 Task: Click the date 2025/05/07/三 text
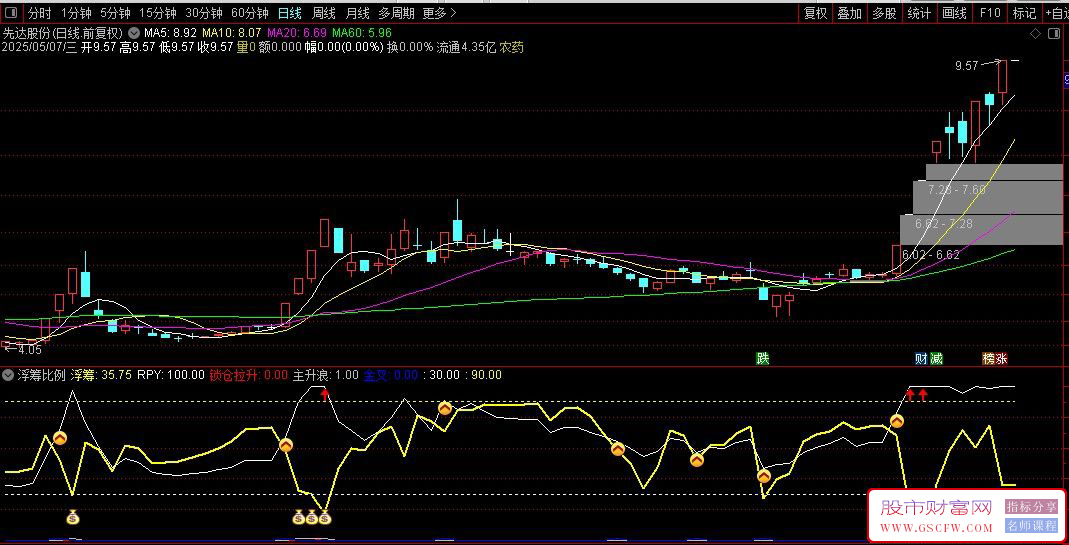[x=41, y=47]
